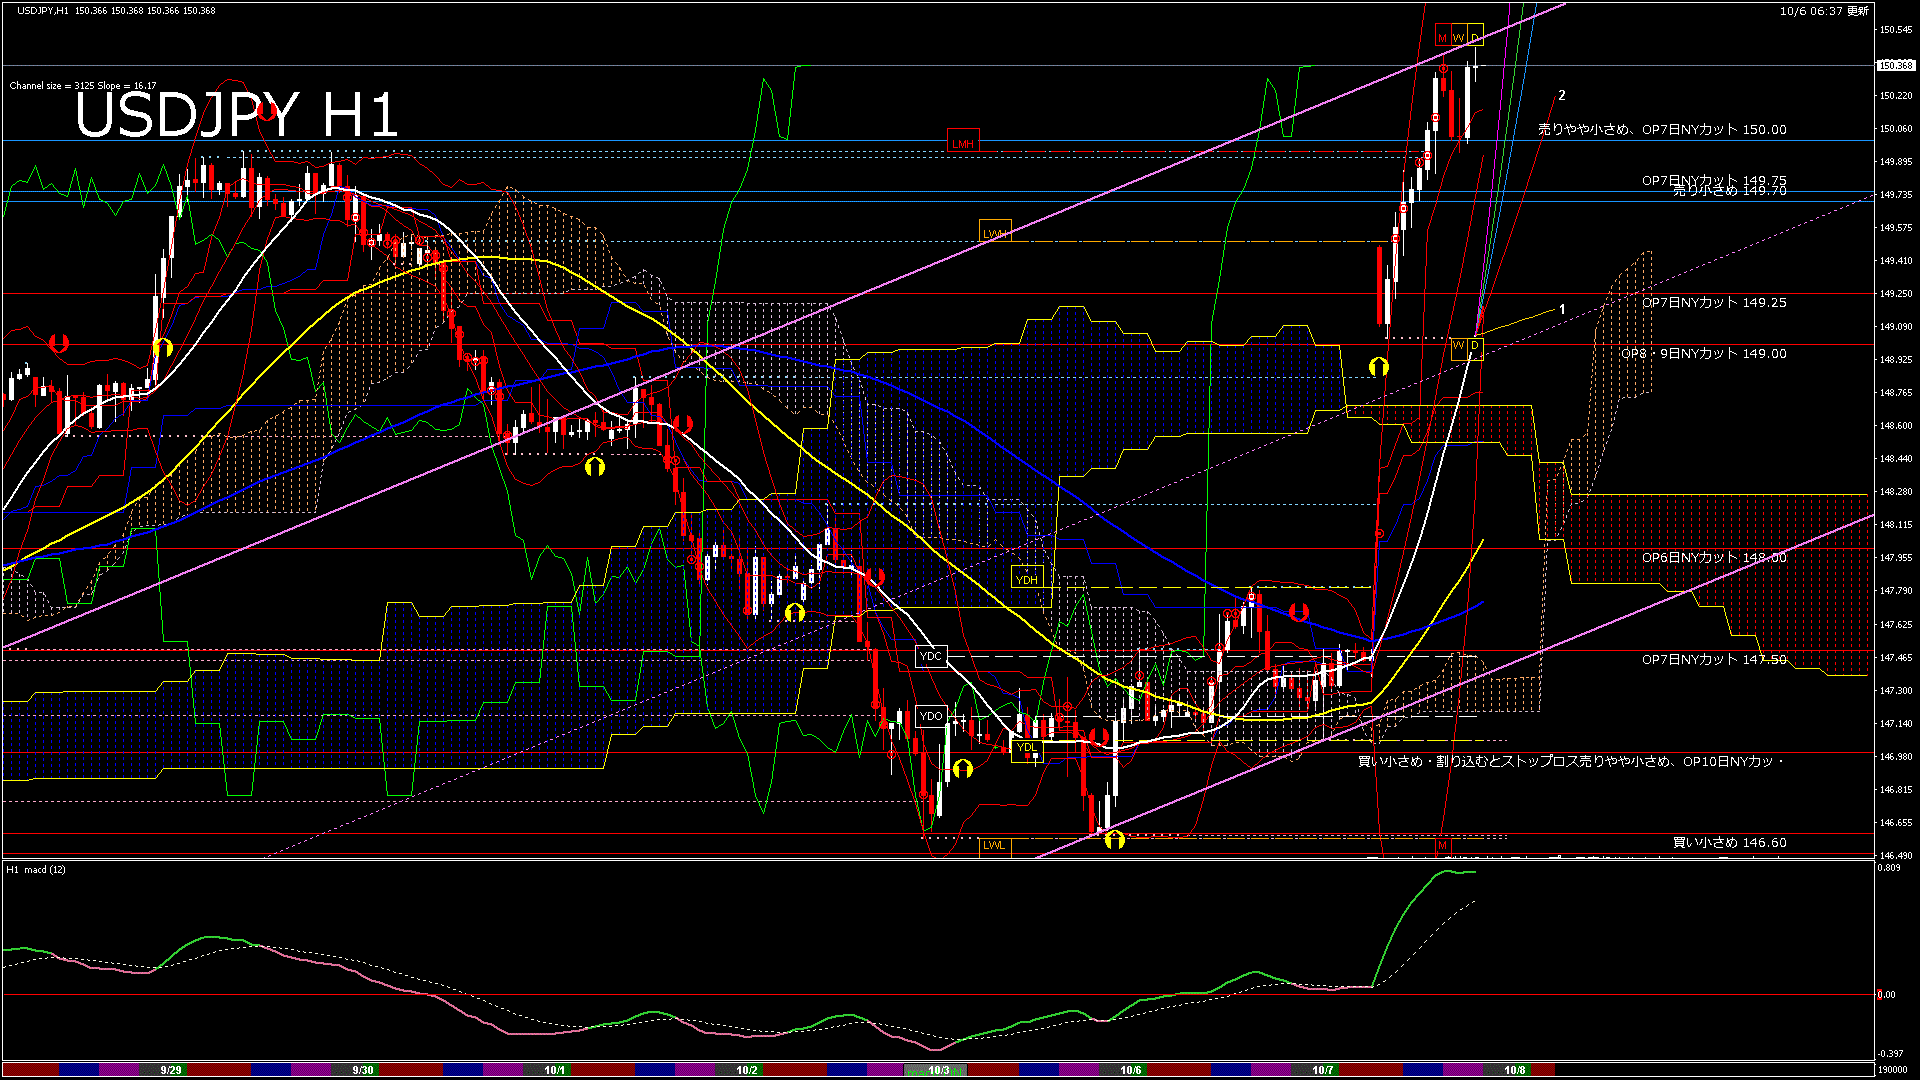Click the yellow up arrow beside LWL low
The width and height of the screenshot is (1920, 1080).
pyautogui.click(x=1114, y=840)
